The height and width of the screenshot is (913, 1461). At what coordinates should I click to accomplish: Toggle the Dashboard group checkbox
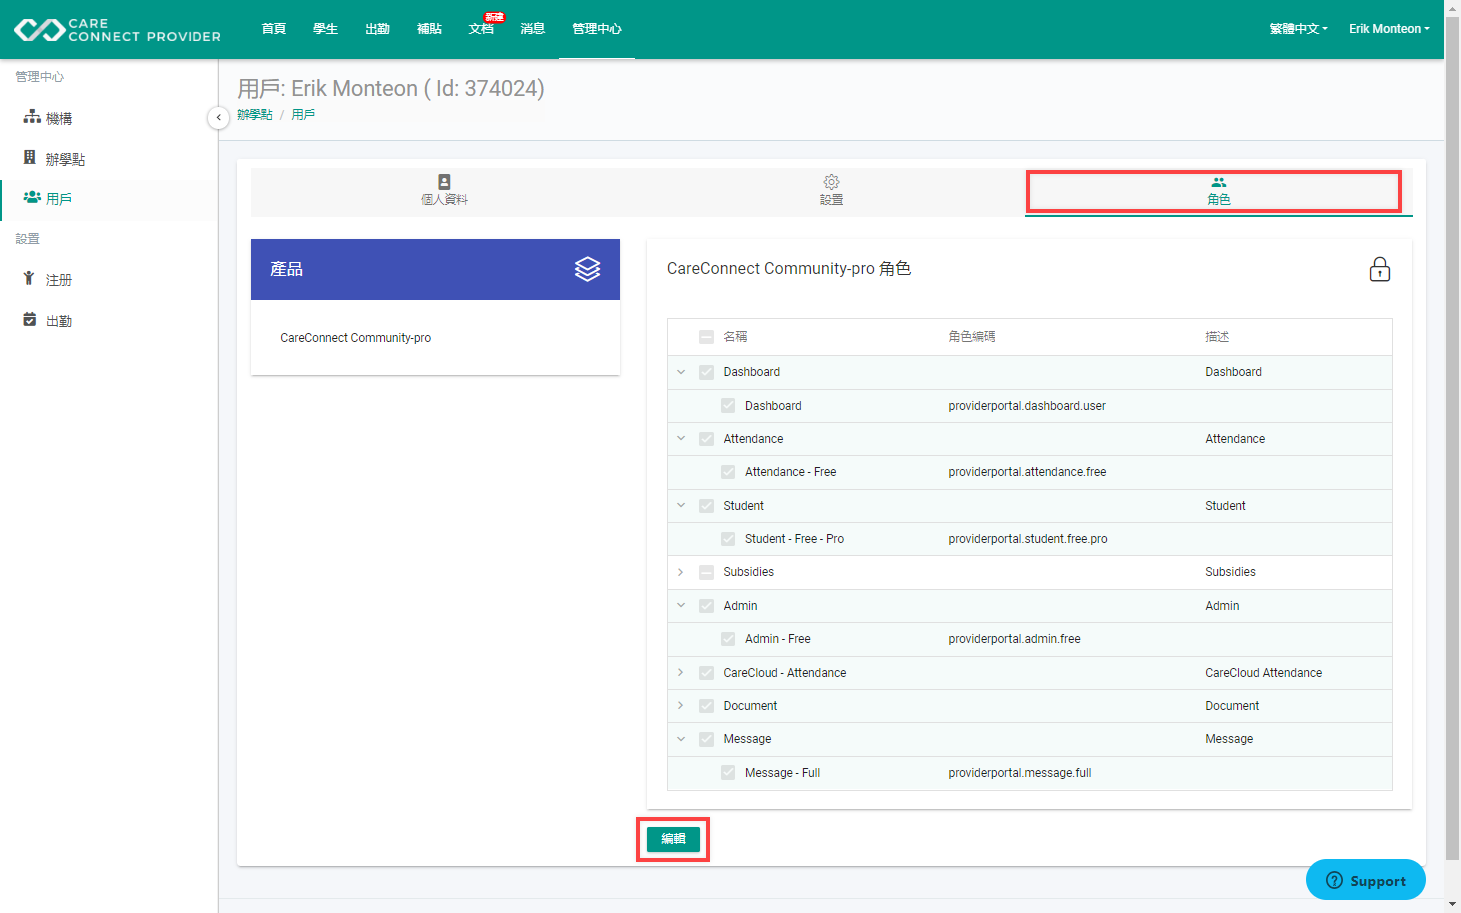[706, 372]
